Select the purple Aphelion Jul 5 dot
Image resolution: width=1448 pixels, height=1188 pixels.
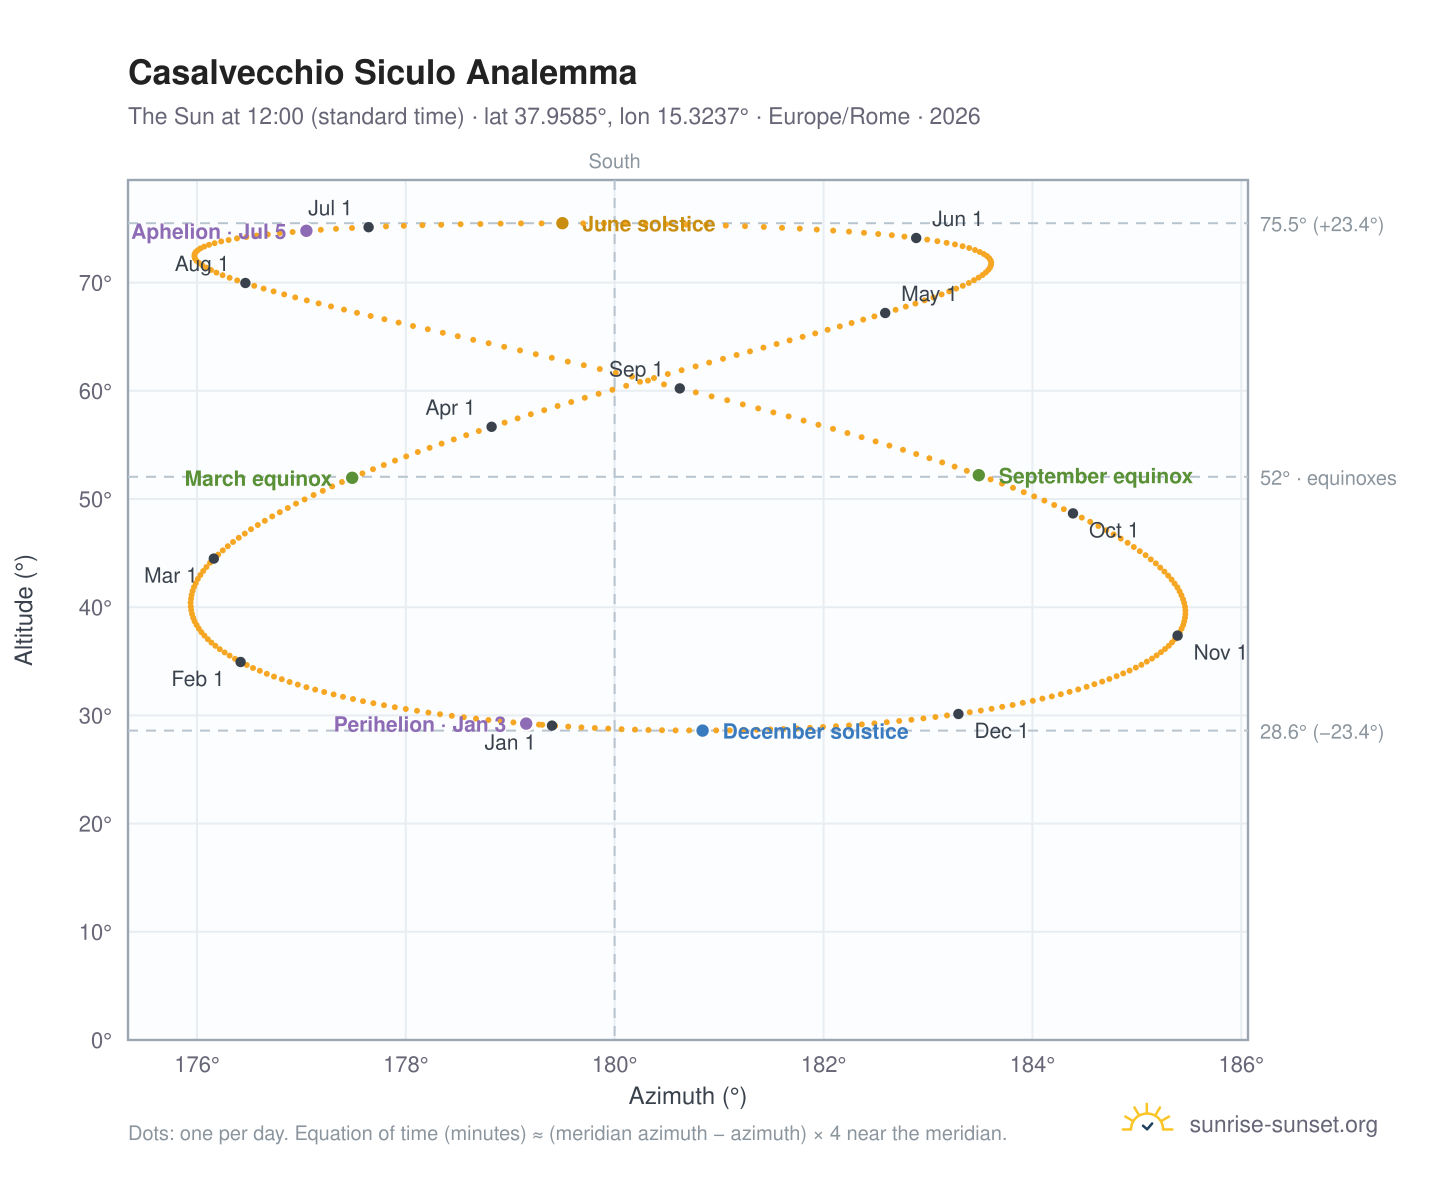pos(306,231)
